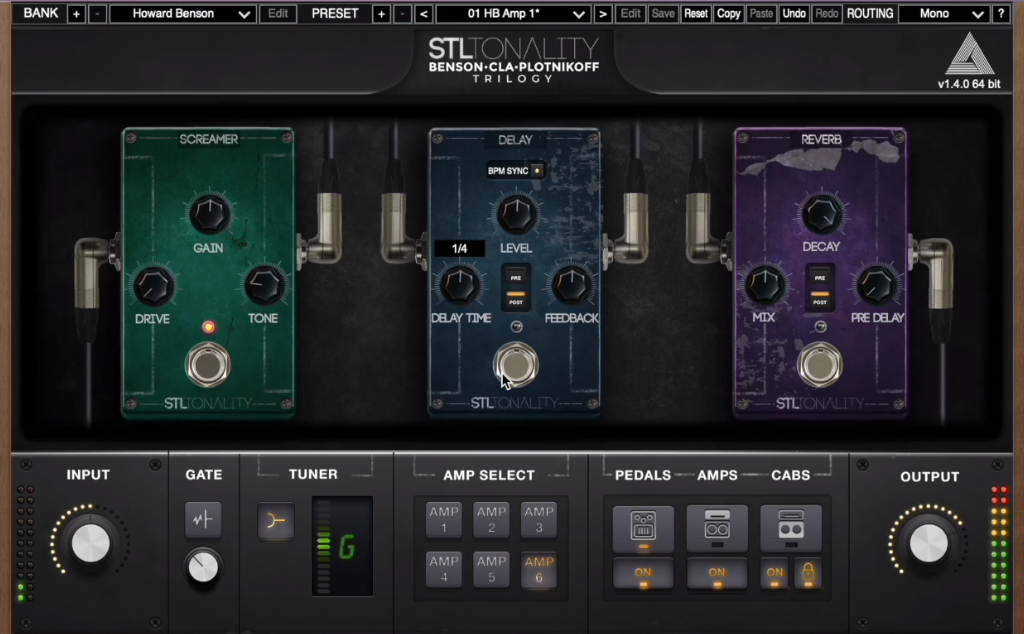Click the noise gate waveform icon
Viewport: 1024px width, 634px height.
pyautogui.click(x=203, y=520)
